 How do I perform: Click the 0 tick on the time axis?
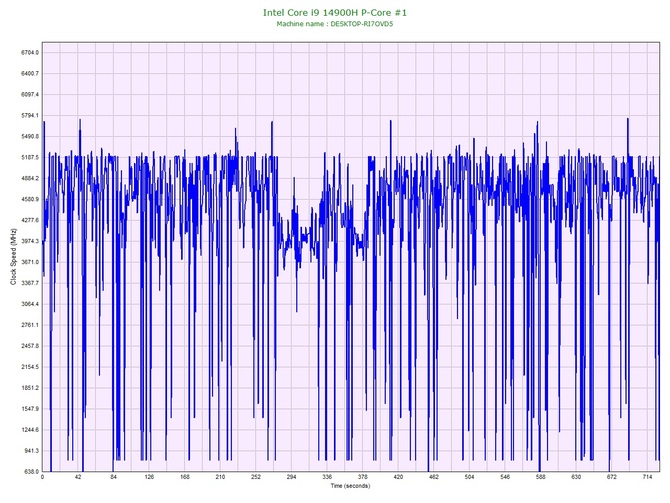coord(42,477)
